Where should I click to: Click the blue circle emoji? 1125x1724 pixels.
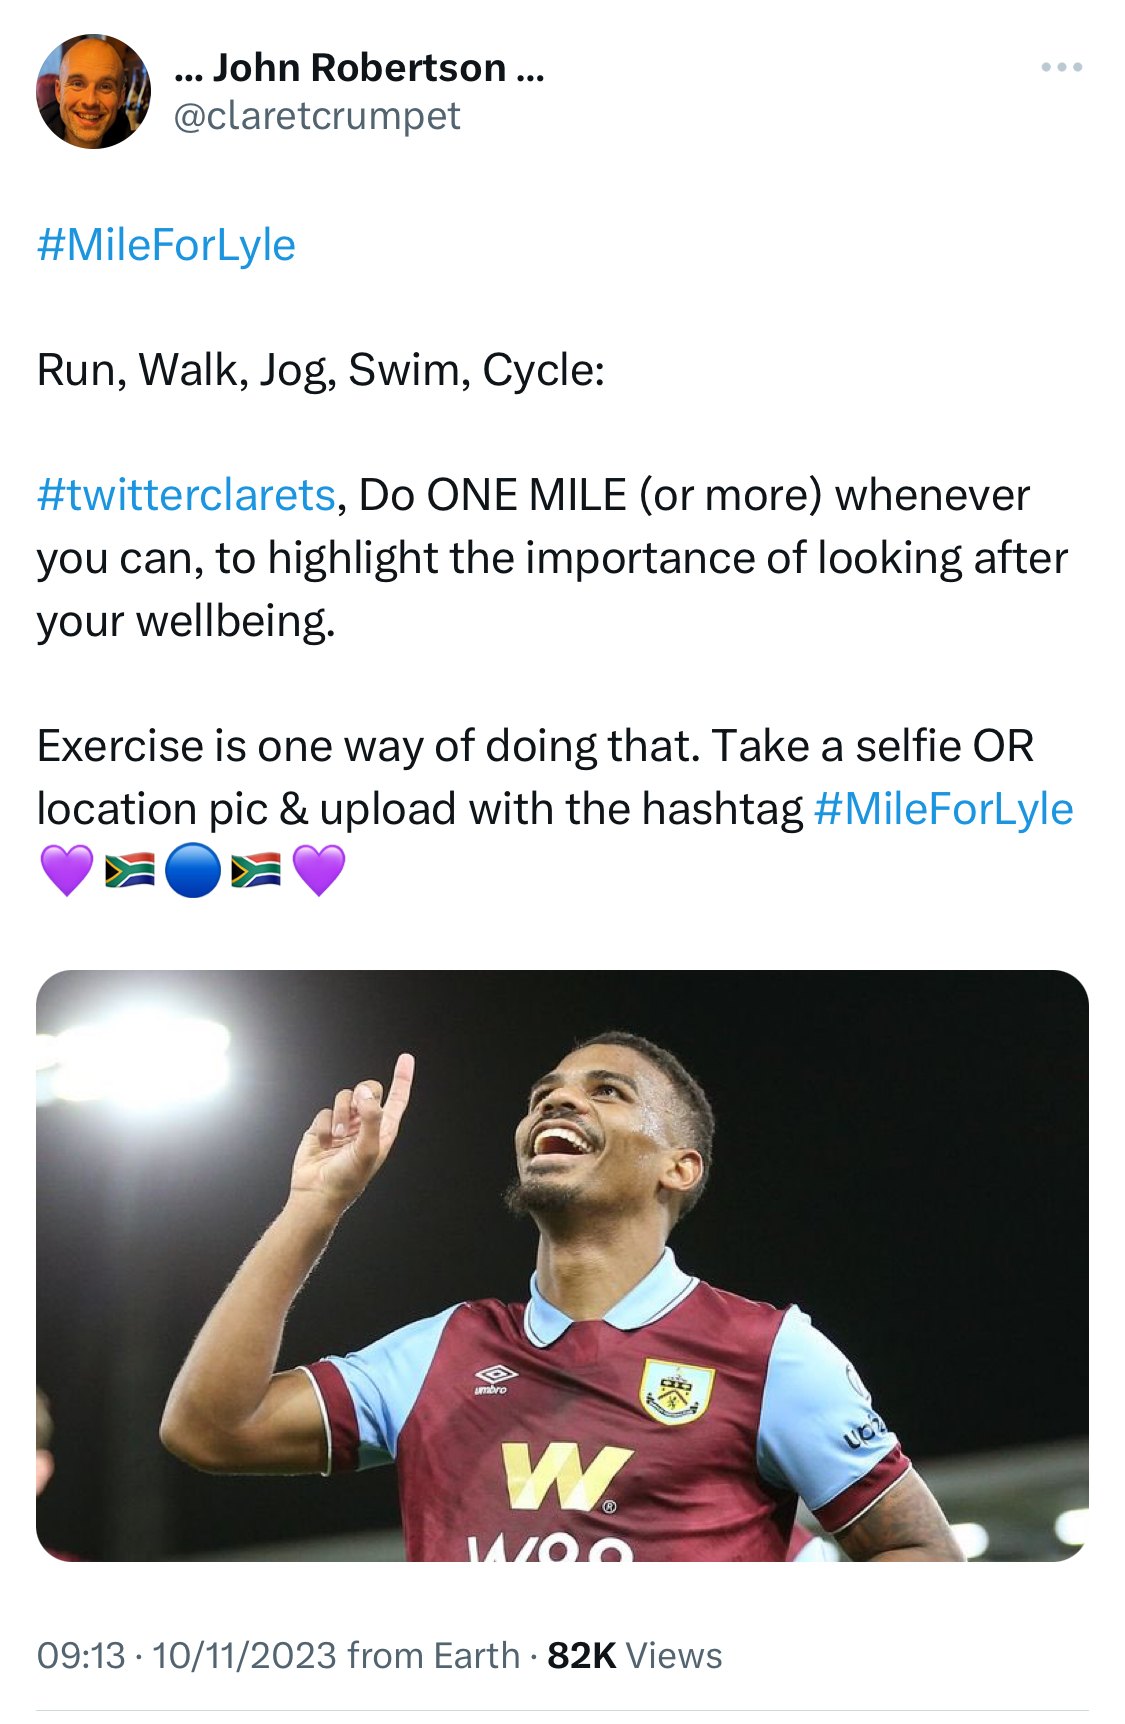192,870
